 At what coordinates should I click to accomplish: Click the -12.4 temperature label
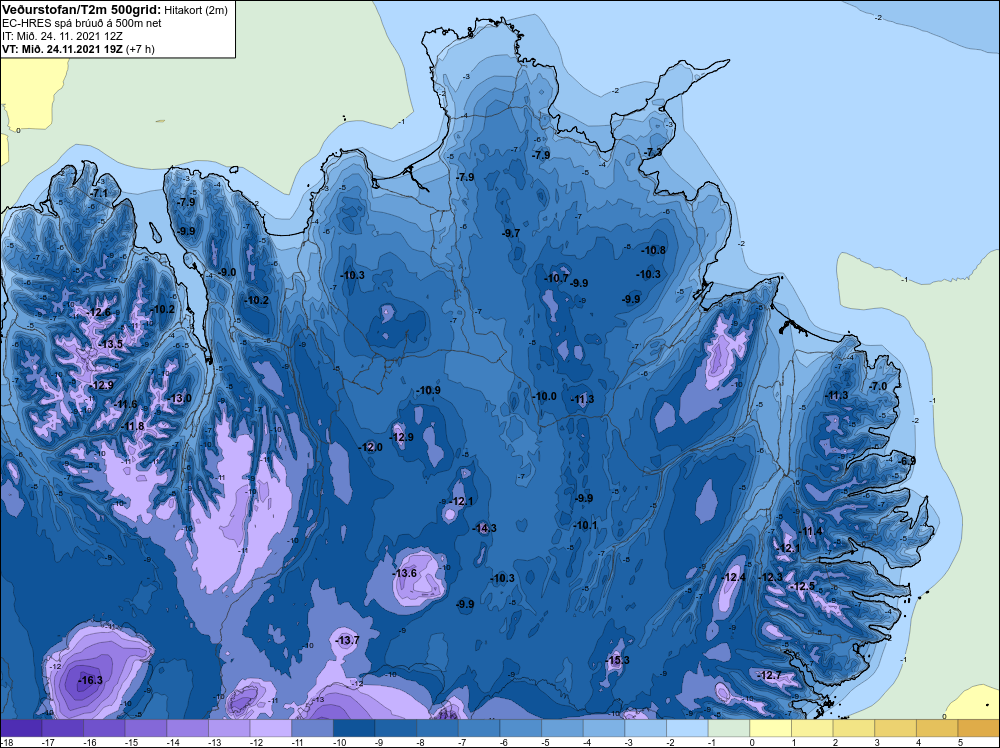click(x=733, y=577)
